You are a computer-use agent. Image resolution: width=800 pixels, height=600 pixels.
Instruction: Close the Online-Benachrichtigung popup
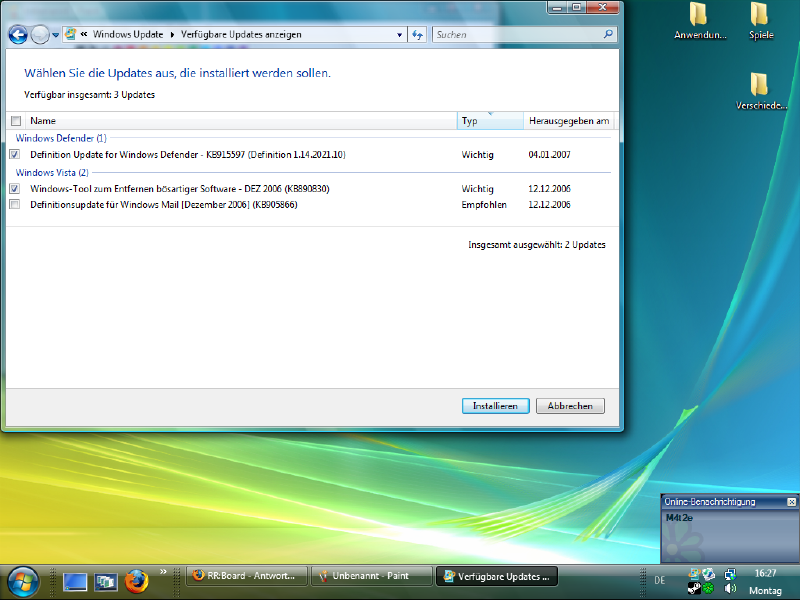tap(791, 502)
